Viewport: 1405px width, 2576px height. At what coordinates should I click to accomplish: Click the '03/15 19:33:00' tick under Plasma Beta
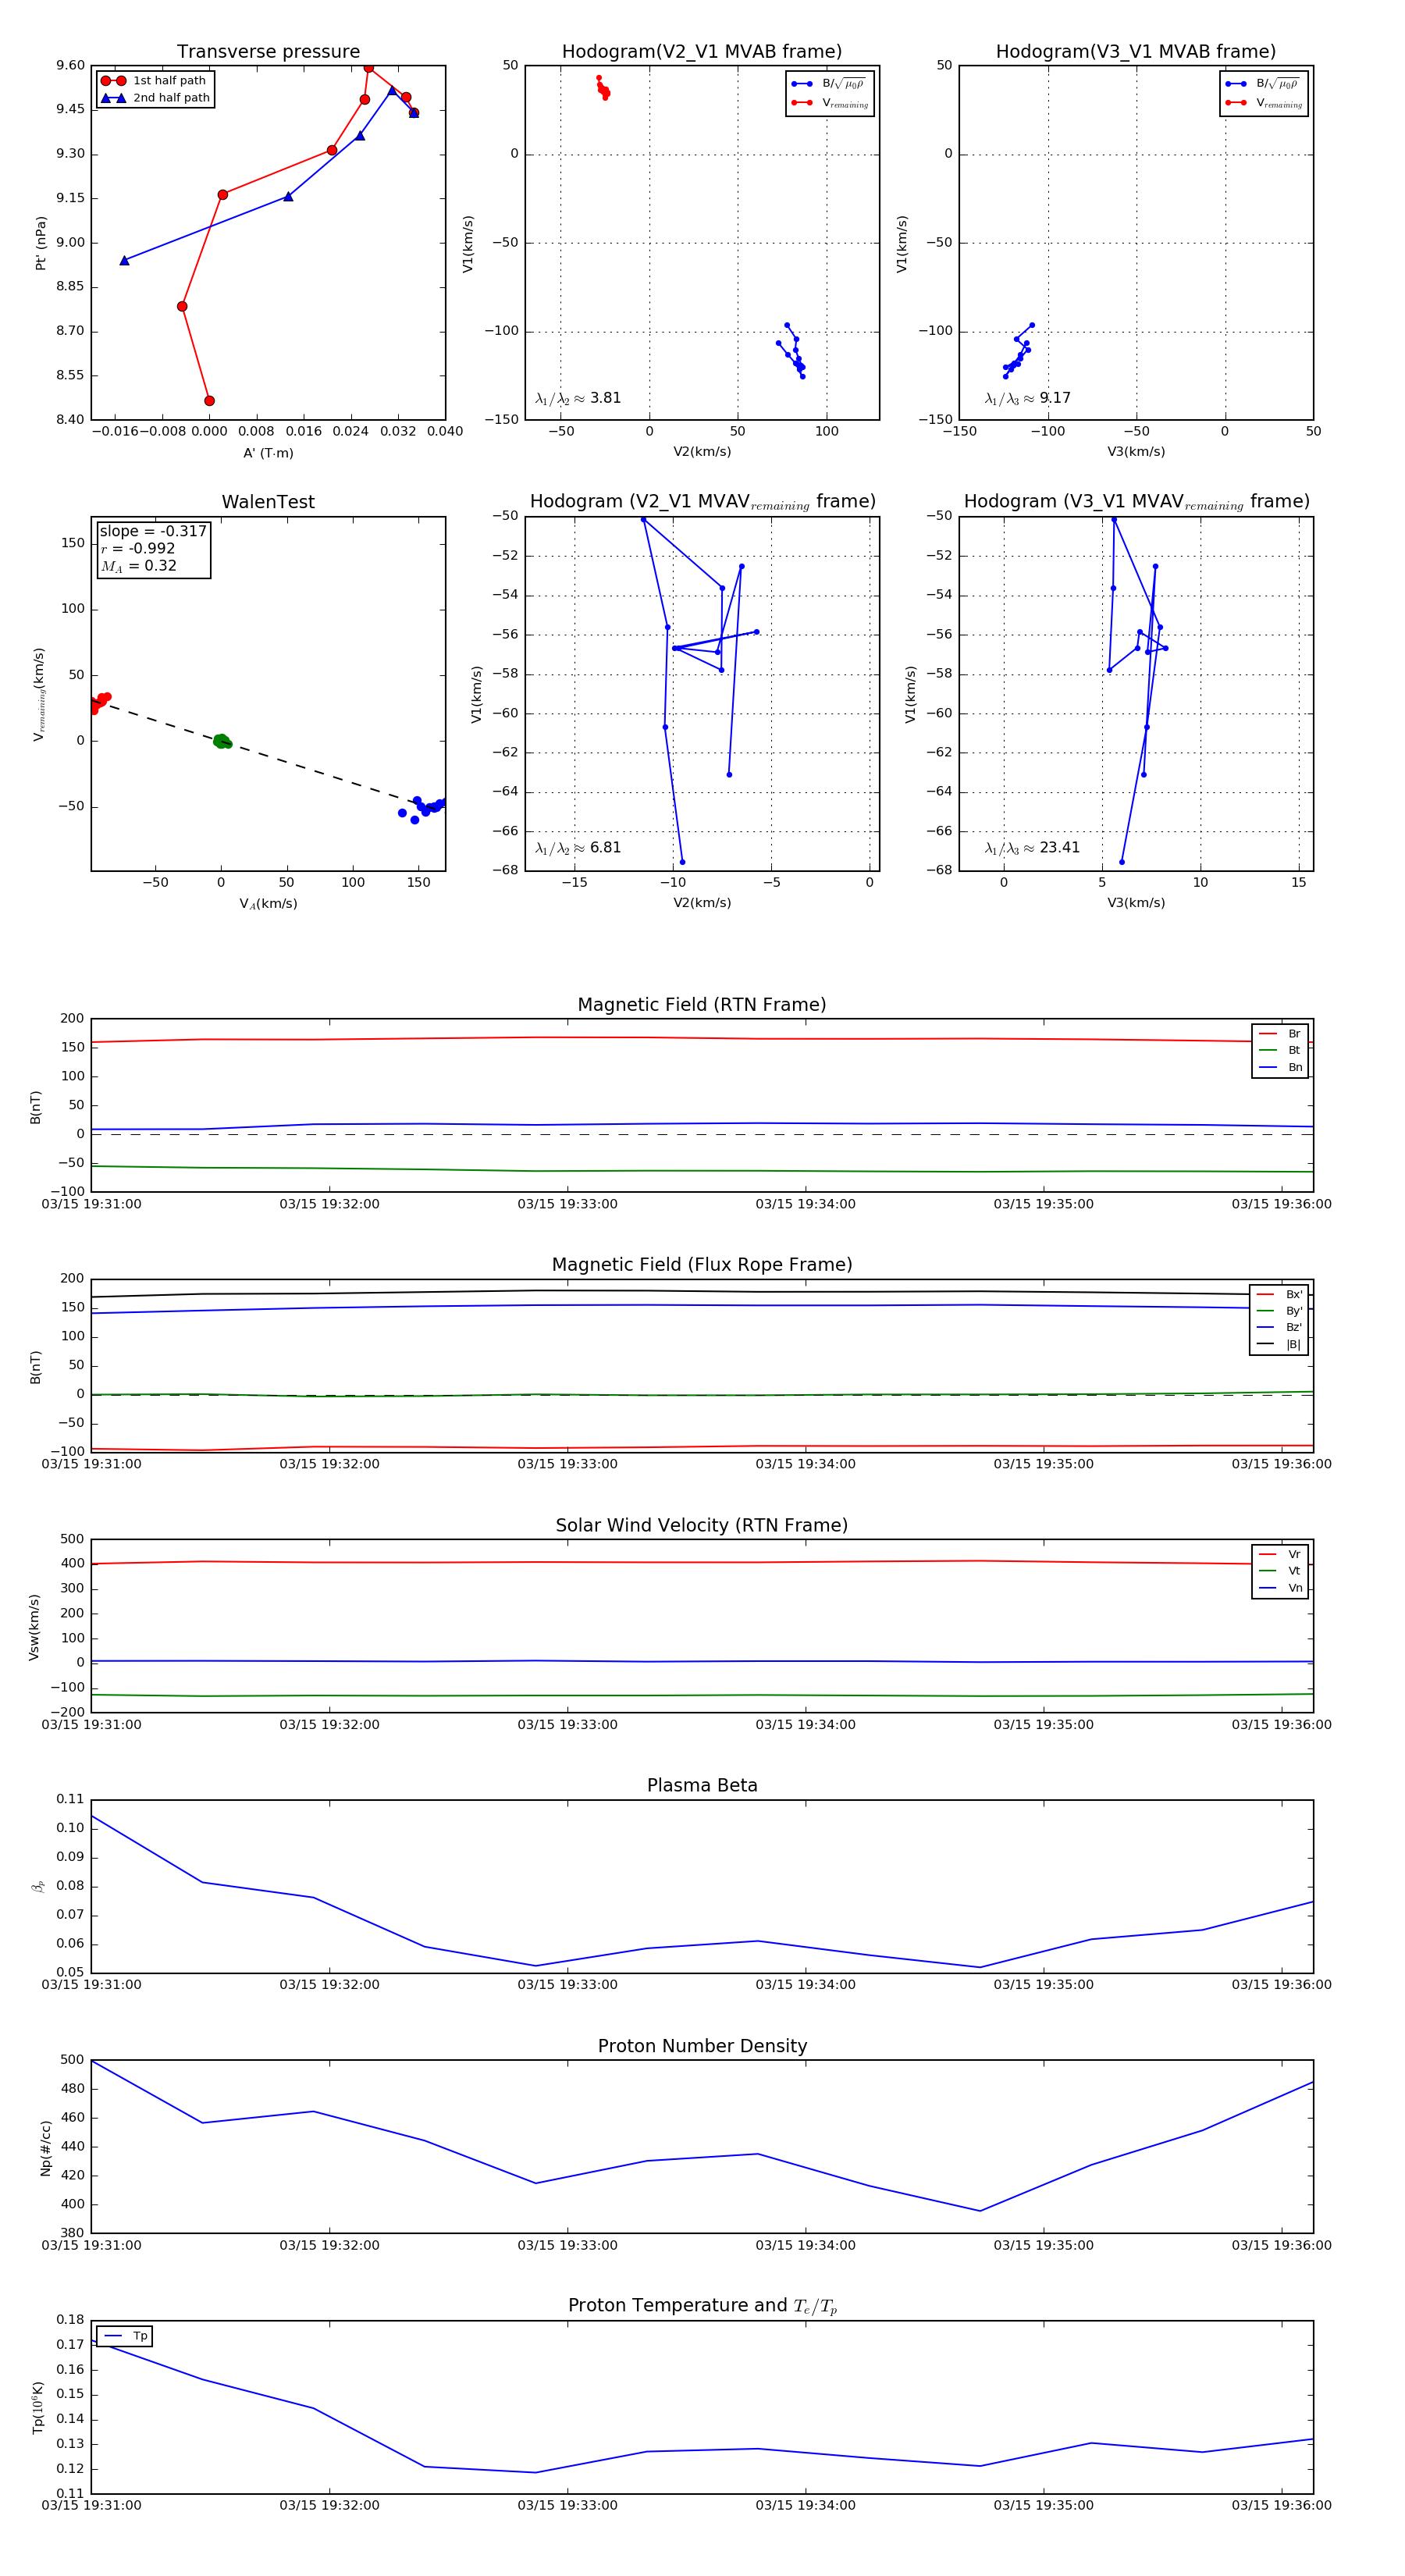[x=567, y=1985]
